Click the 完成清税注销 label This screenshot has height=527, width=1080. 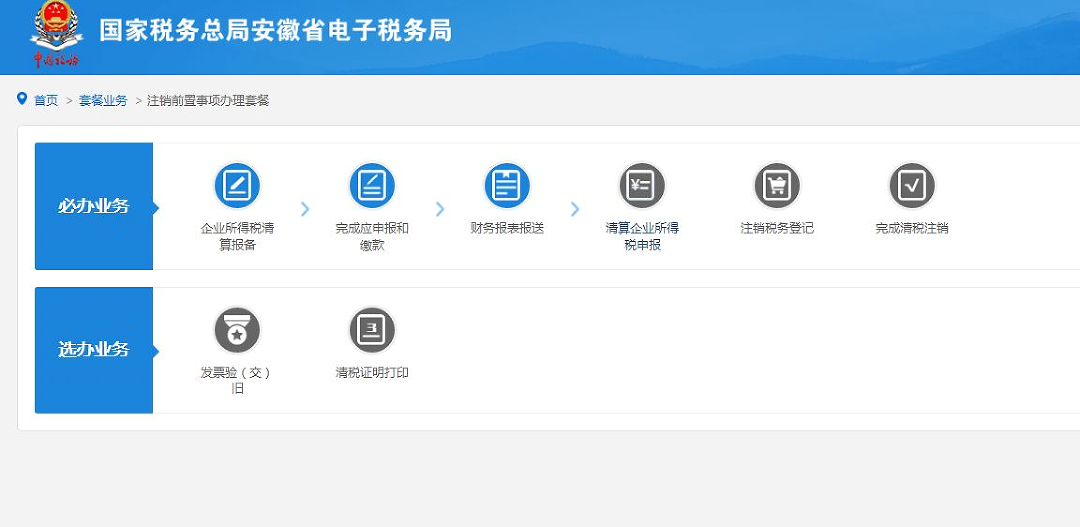912,228
